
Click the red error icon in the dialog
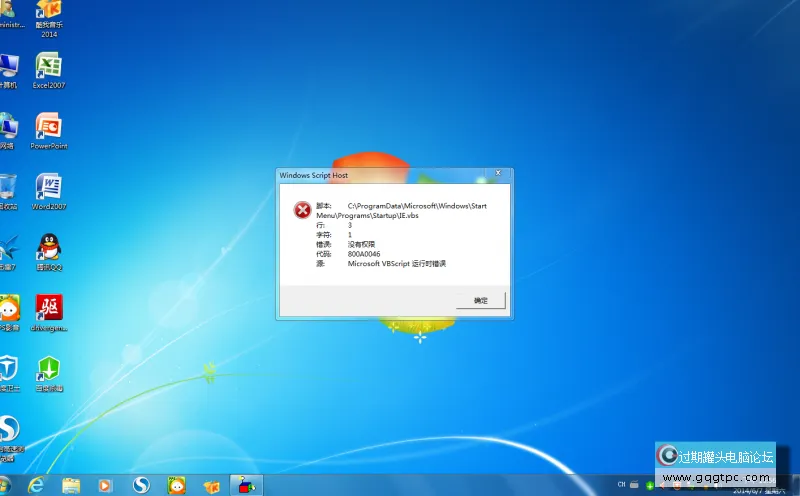[x=302, y=209]
